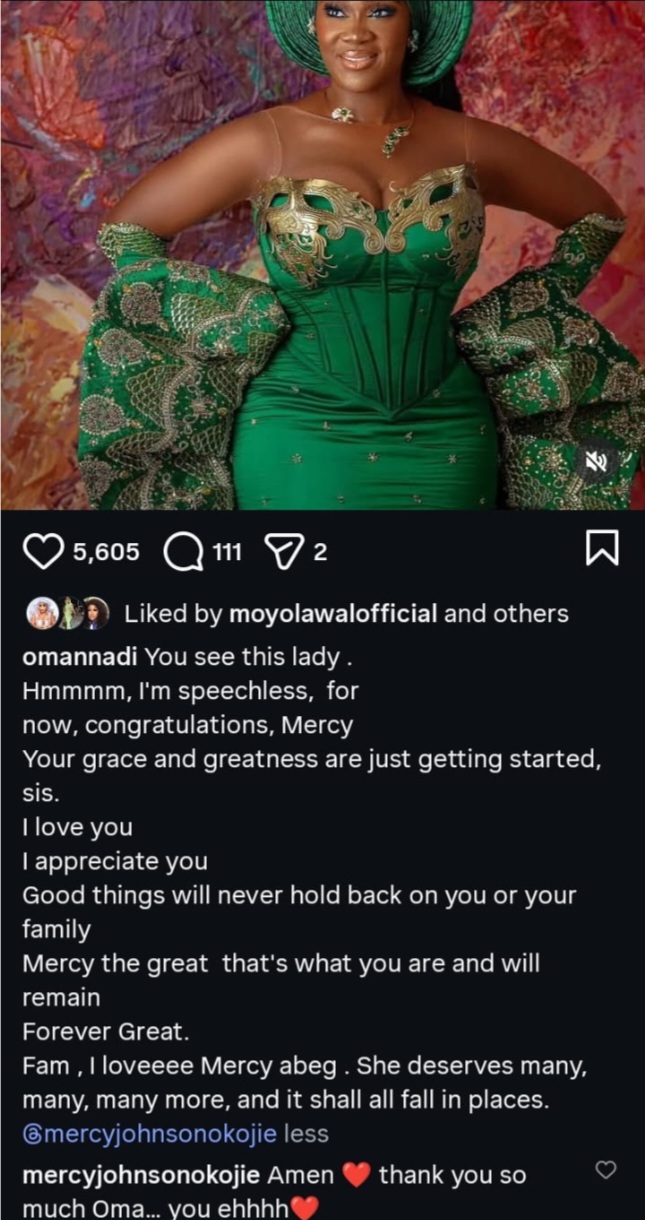Image resolution: width=645 pixels, height=1220 pixels.
Task: Tap the first liker avatar thumbnail
Action: (x=42, y=614)
